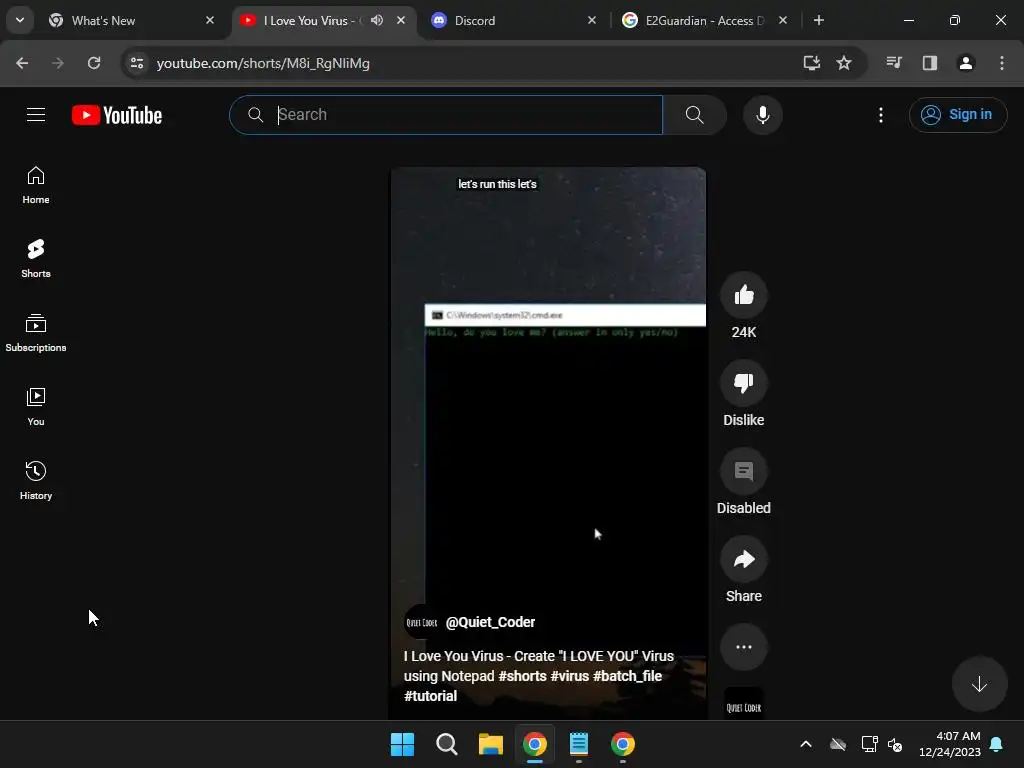Open the taskbar clock and date

(950, 744)
